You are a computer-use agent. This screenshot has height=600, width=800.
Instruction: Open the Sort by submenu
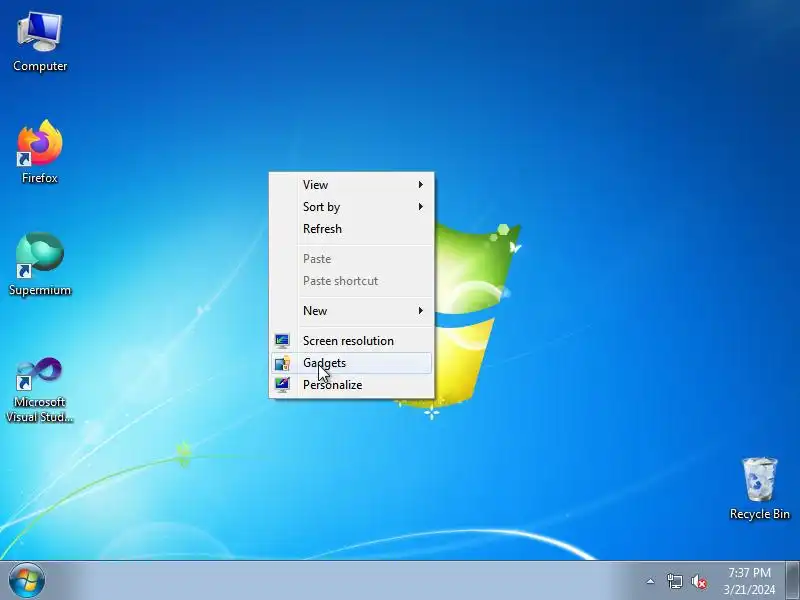(352, 207)
